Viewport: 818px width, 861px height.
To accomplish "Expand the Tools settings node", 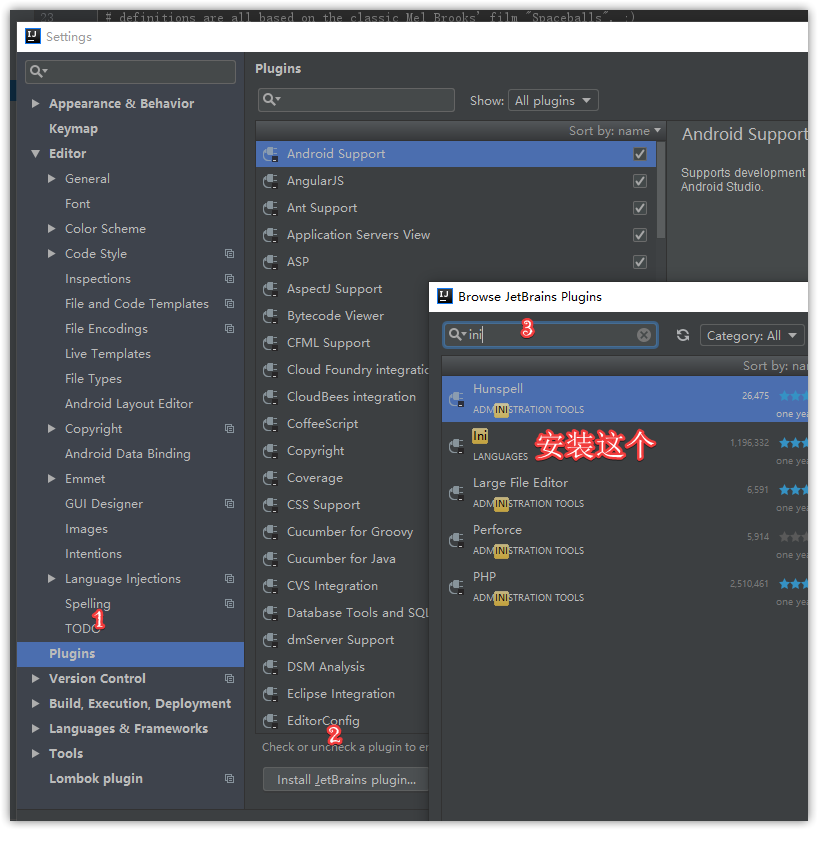I will [35, 754].
